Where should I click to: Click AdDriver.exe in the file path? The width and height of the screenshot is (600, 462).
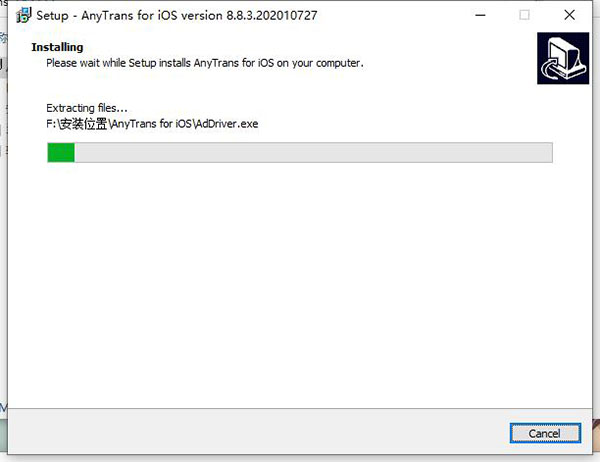(229, 123)
